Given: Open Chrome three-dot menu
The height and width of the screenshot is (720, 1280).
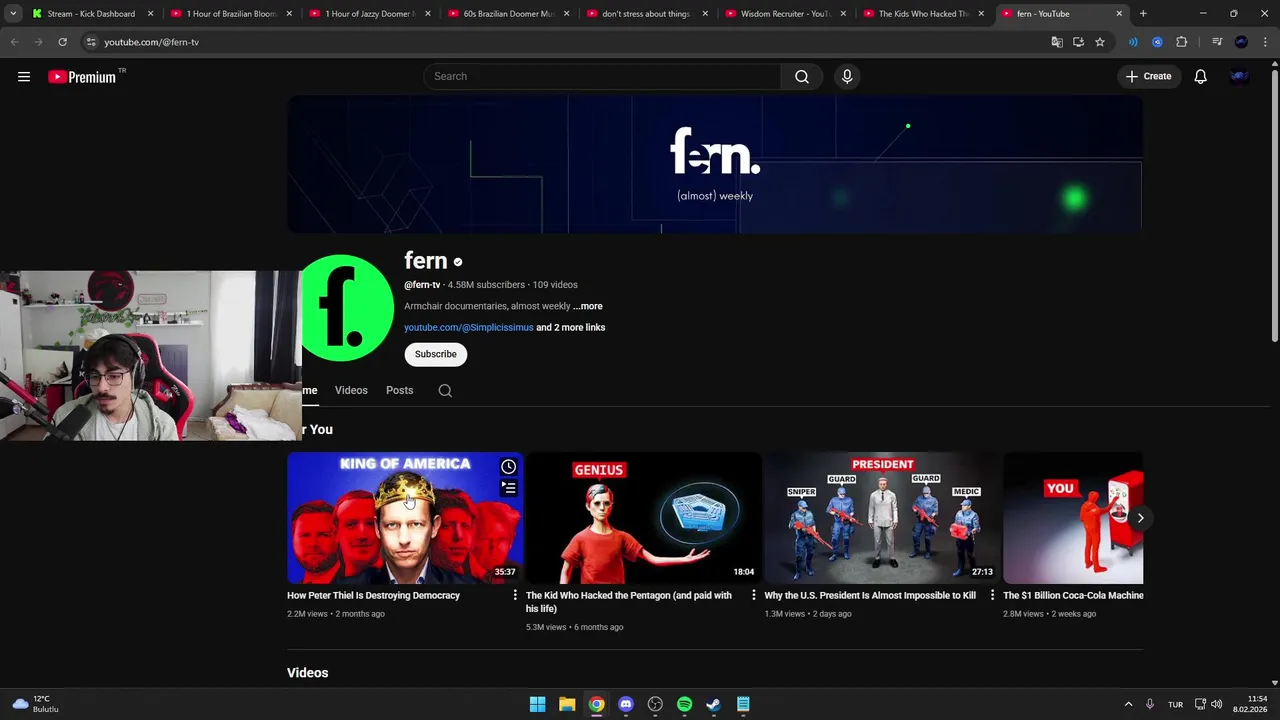Looking at the screenshot, I should click(1266, 42).
